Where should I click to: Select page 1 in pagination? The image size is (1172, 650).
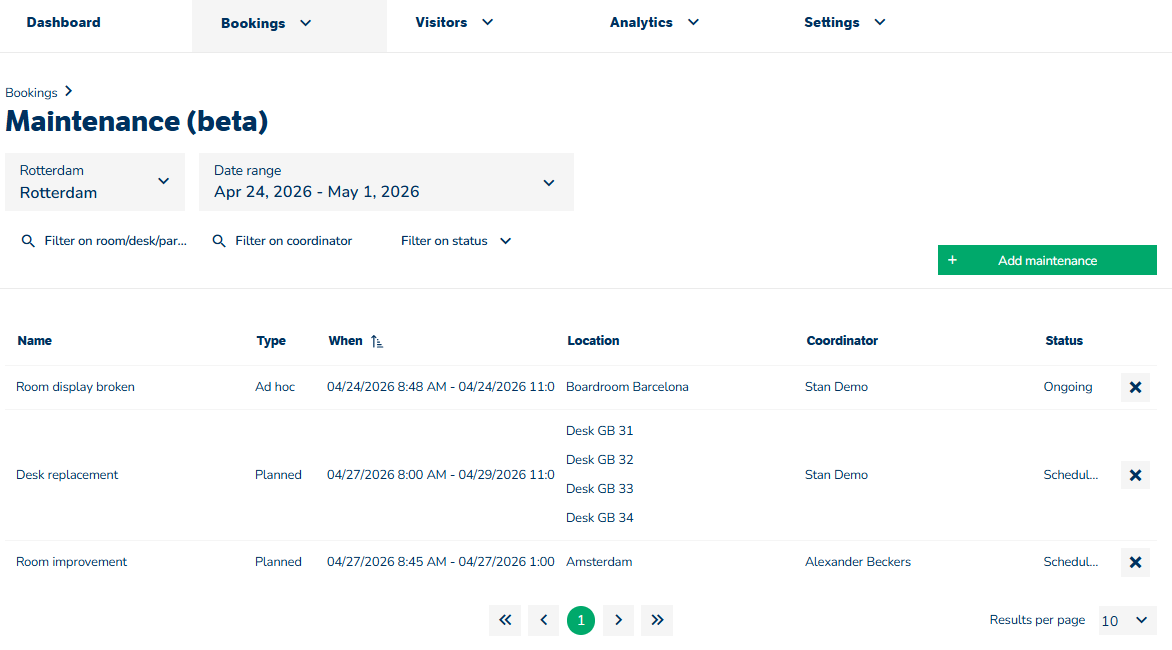coord(581,620)
